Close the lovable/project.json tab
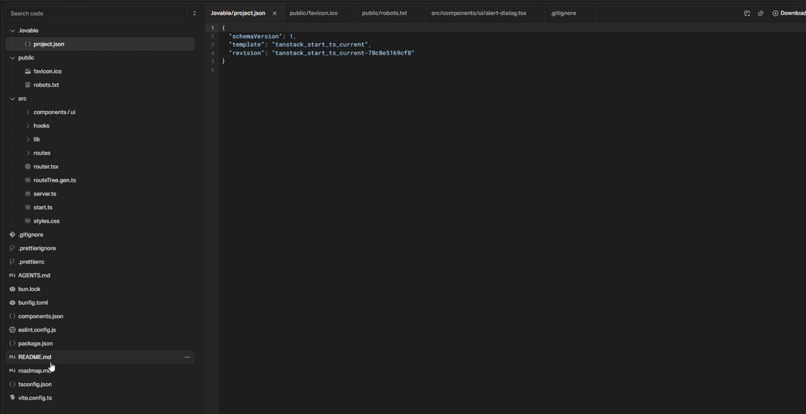Screen dimensions: 806x414 [274, 13]
